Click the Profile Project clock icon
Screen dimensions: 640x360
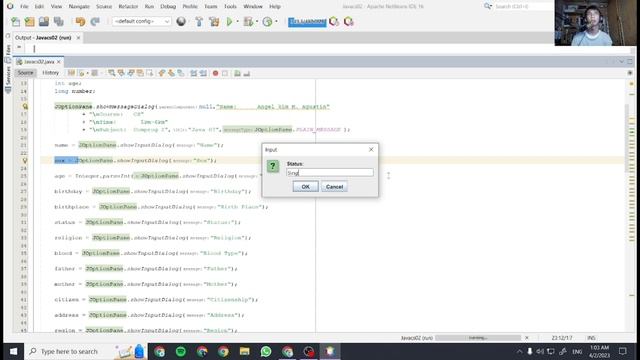point(267,22)
